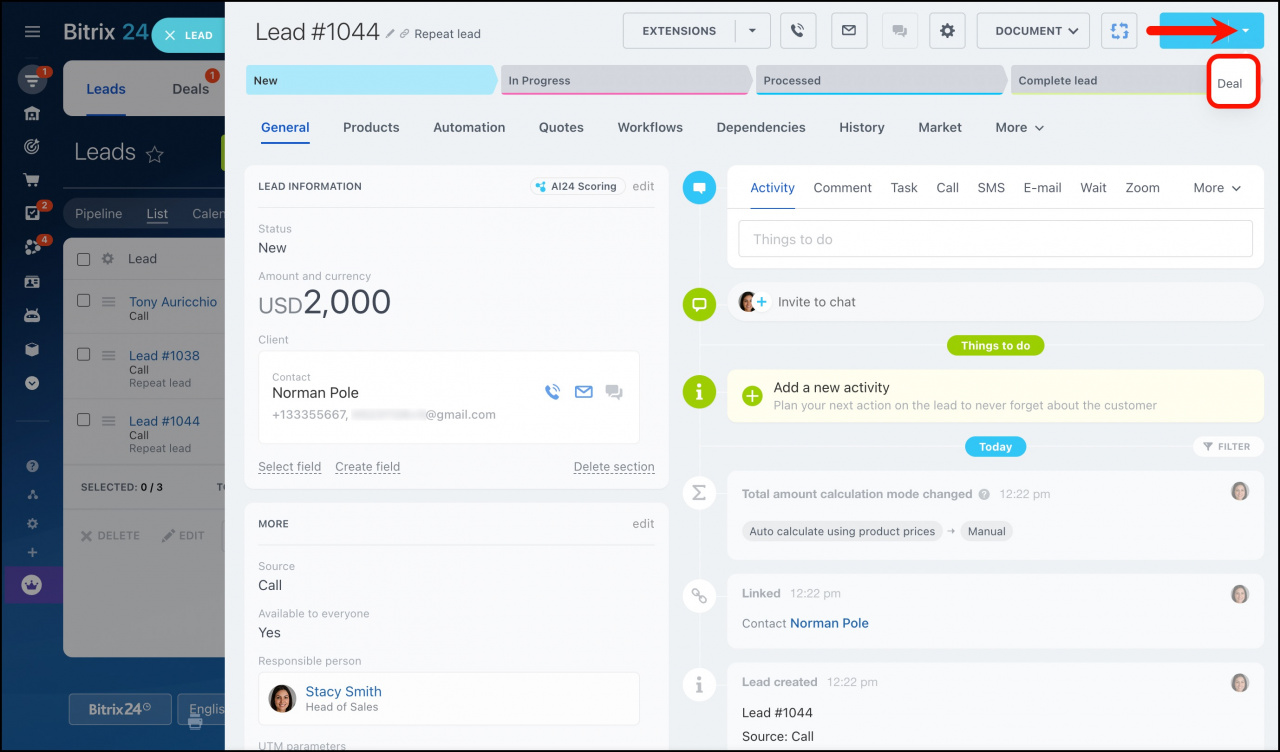The width and height of the screenshot is (1280, 752).
Task: Switch to the SMS activity tab
Action: [991, 188]
